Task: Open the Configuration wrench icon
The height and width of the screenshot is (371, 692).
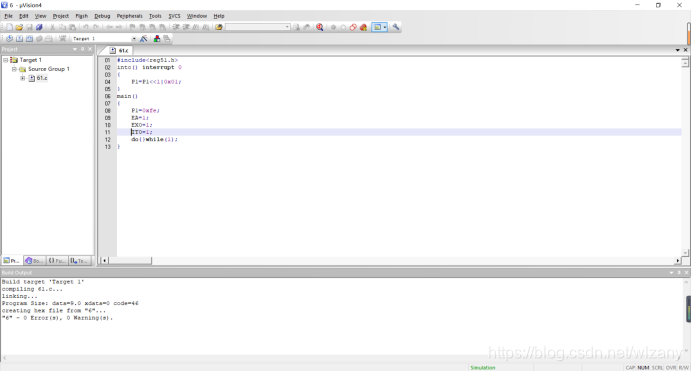Action: (x=396, y=27)
